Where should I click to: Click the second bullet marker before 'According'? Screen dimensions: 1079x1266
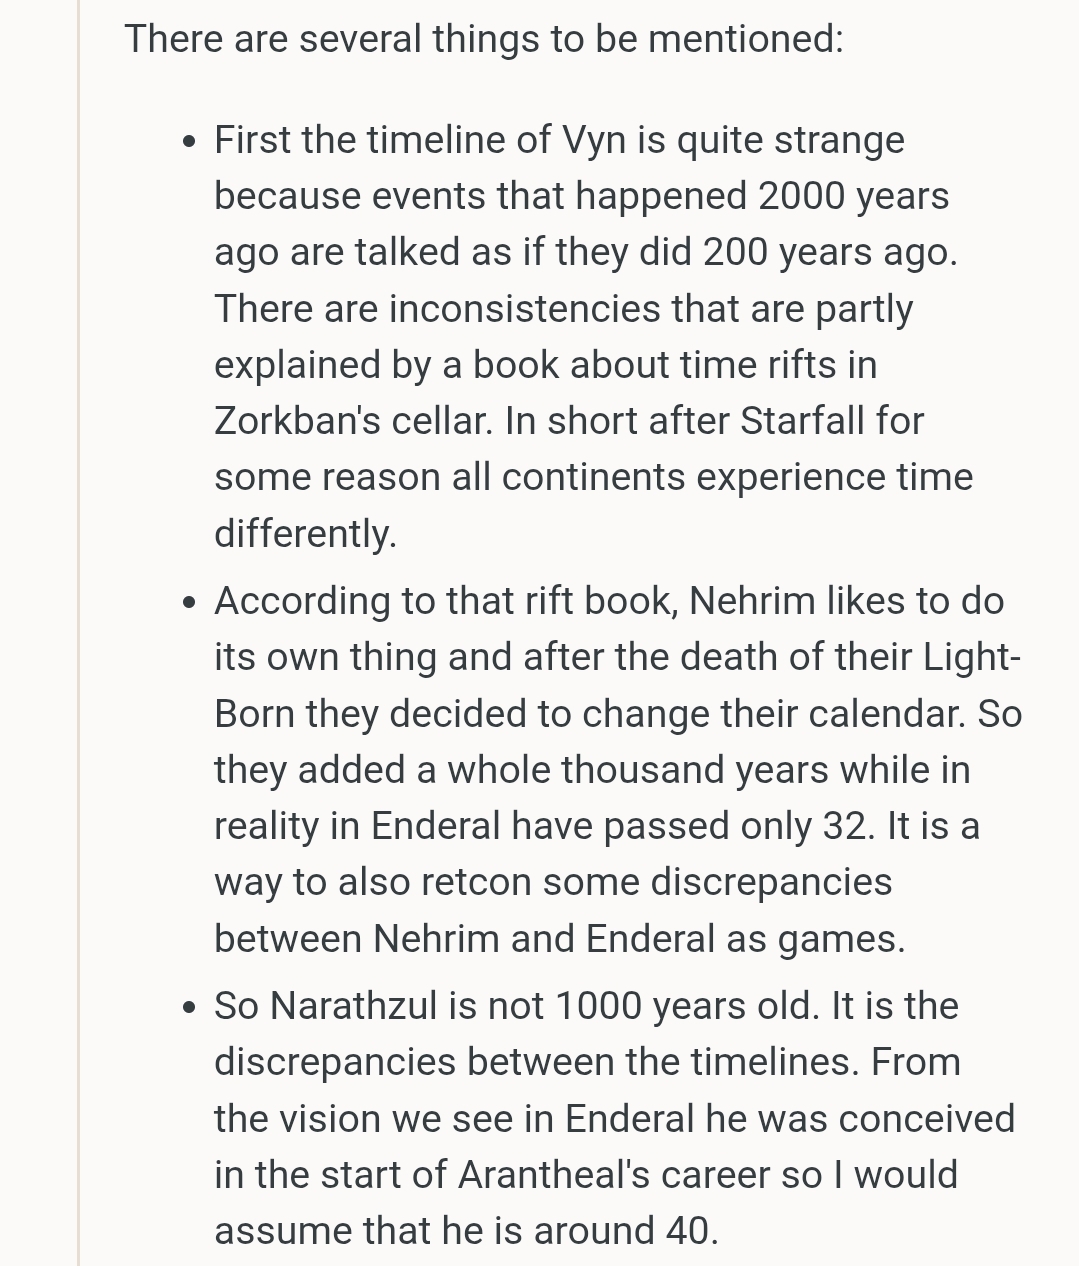[x=190, y=603]
